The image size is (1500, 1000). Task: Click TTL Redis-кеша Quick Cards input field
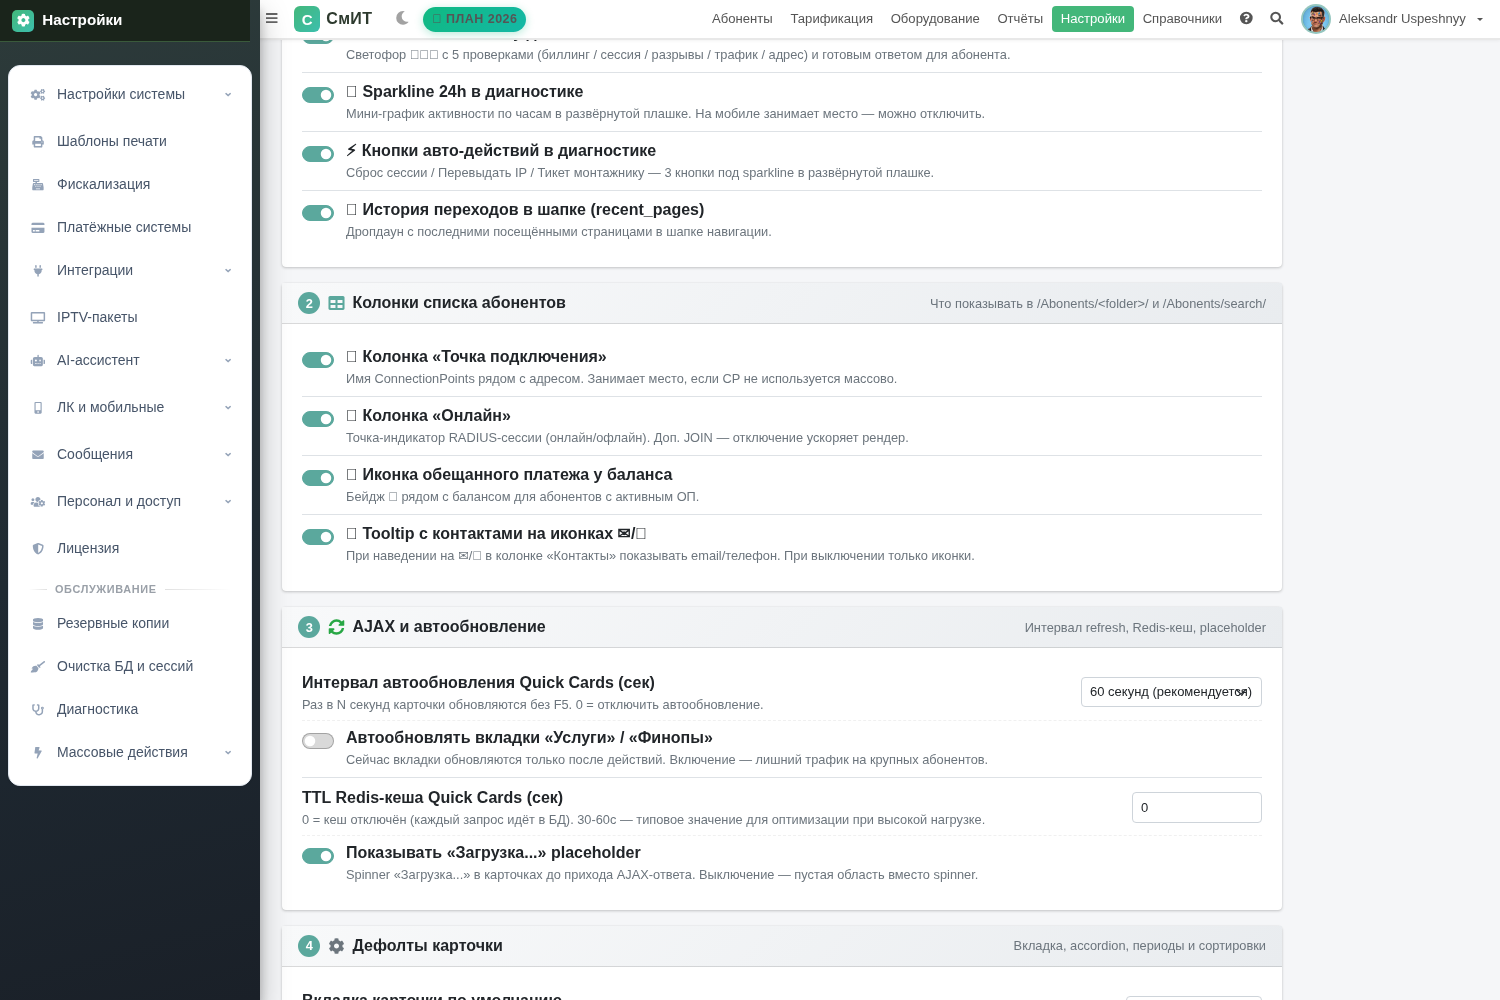click(x=1197, y=807)
